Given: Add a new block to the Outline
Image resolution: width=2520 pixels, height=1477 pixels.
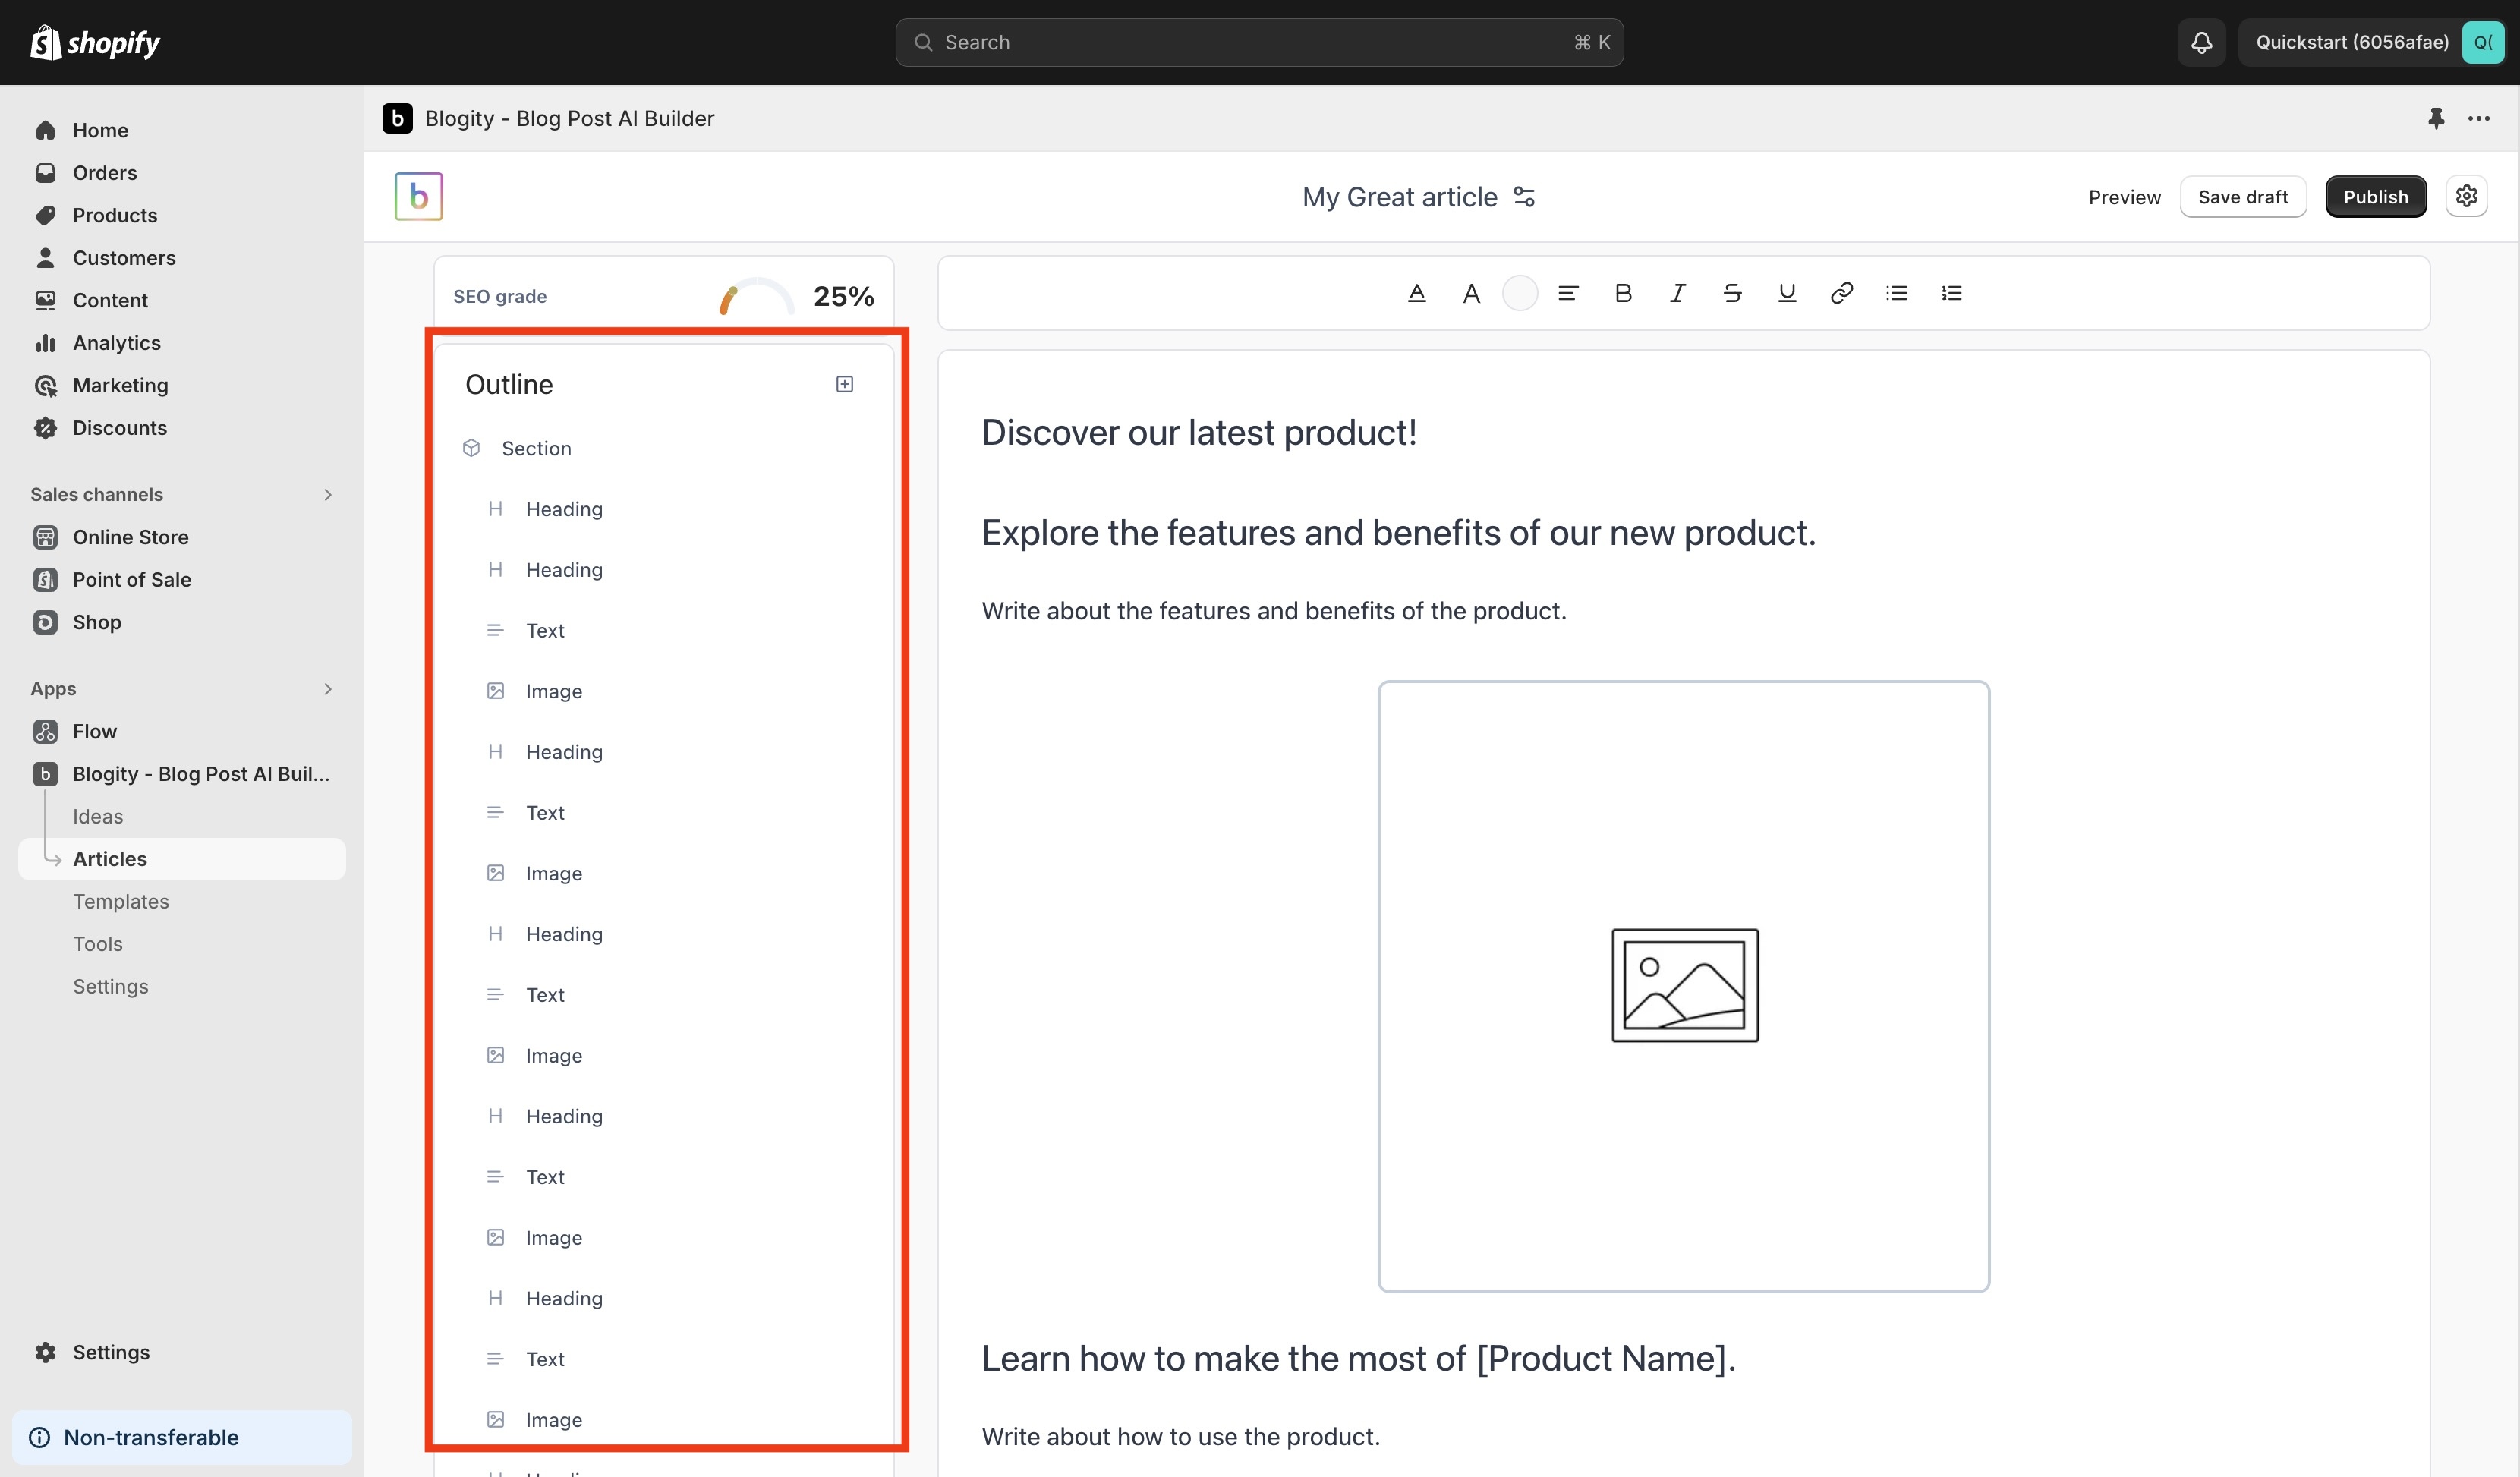Looking at the screenshot, I should [x=844, y=384].
